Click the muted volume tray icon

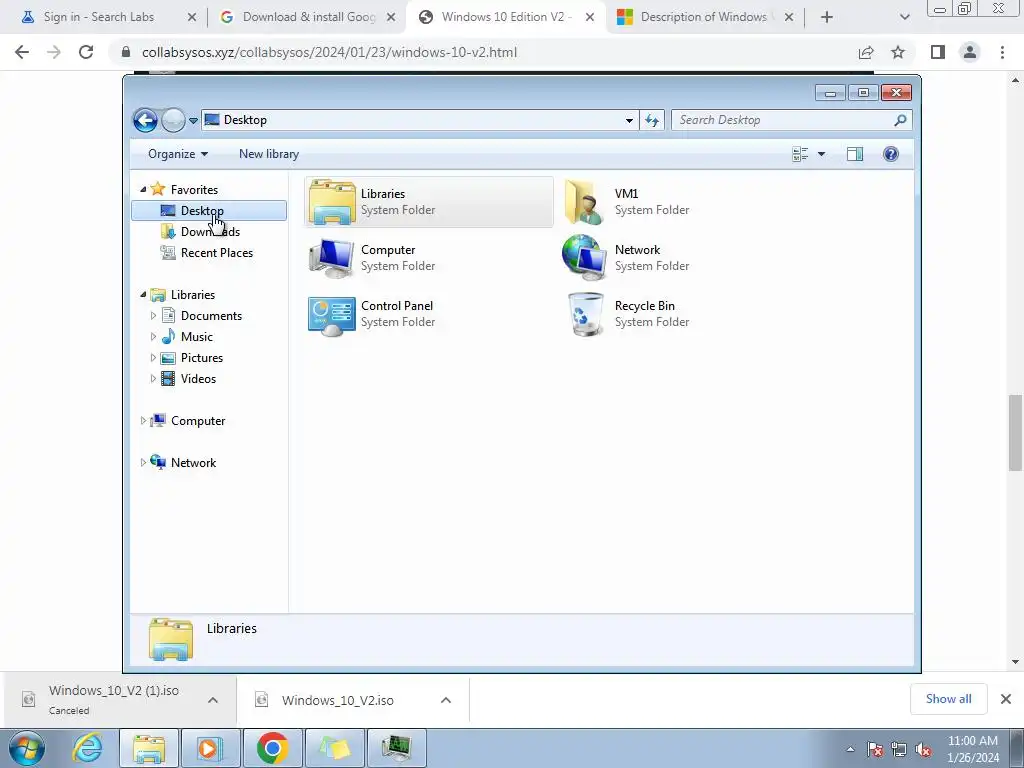pos(923,750)
